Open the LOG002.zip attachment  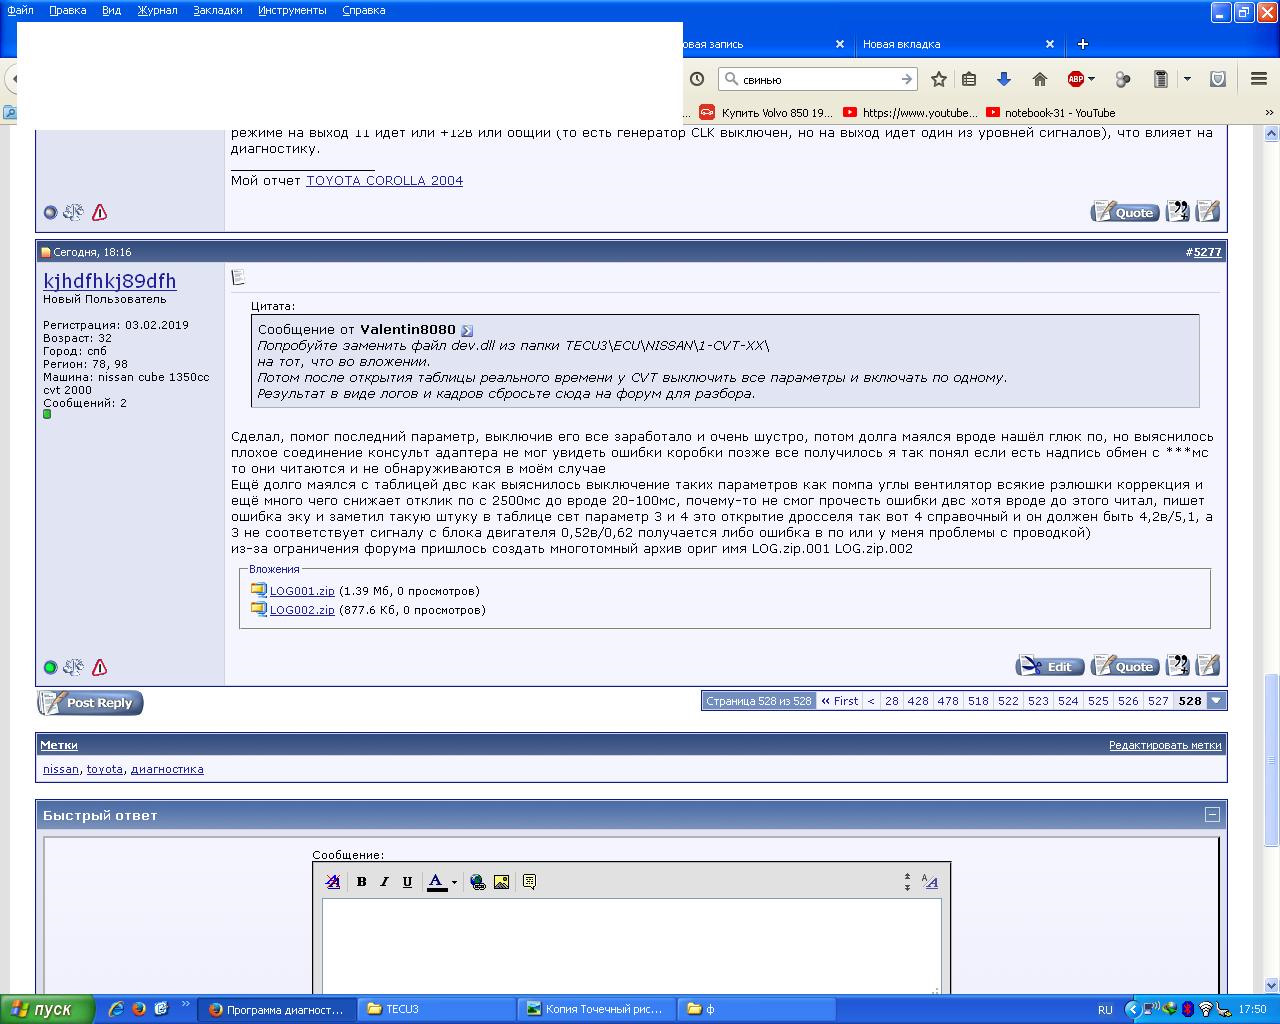[302, 610]
